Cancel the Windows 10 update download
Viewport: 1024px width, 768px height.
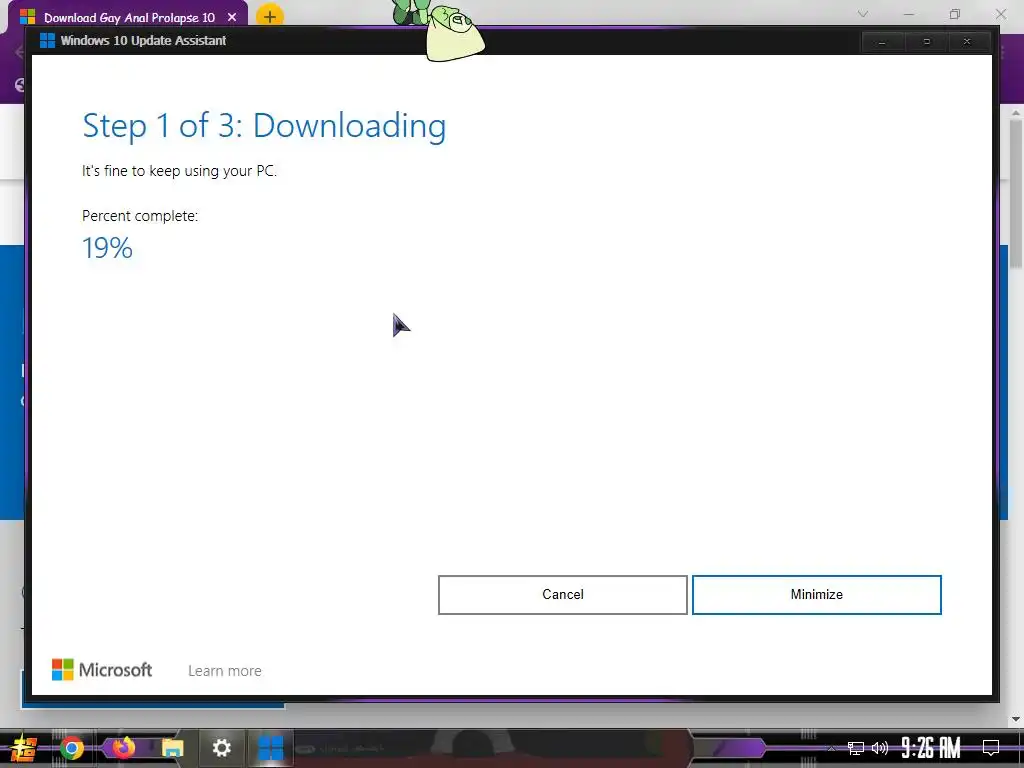click(562, 594)
